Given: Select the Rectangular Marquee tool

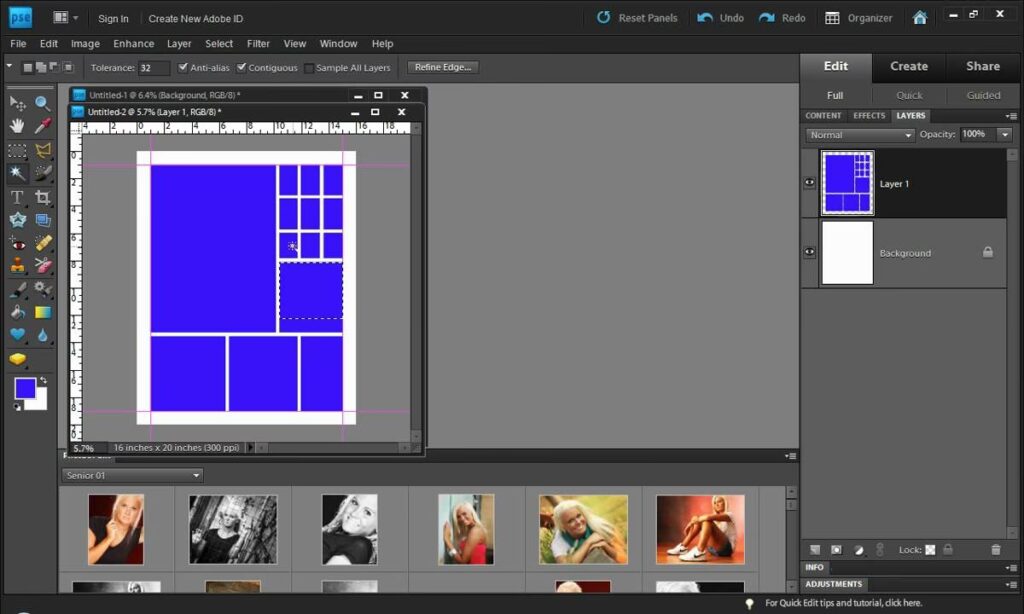Looking at the screenshot, I should click(x=17, y=150).
